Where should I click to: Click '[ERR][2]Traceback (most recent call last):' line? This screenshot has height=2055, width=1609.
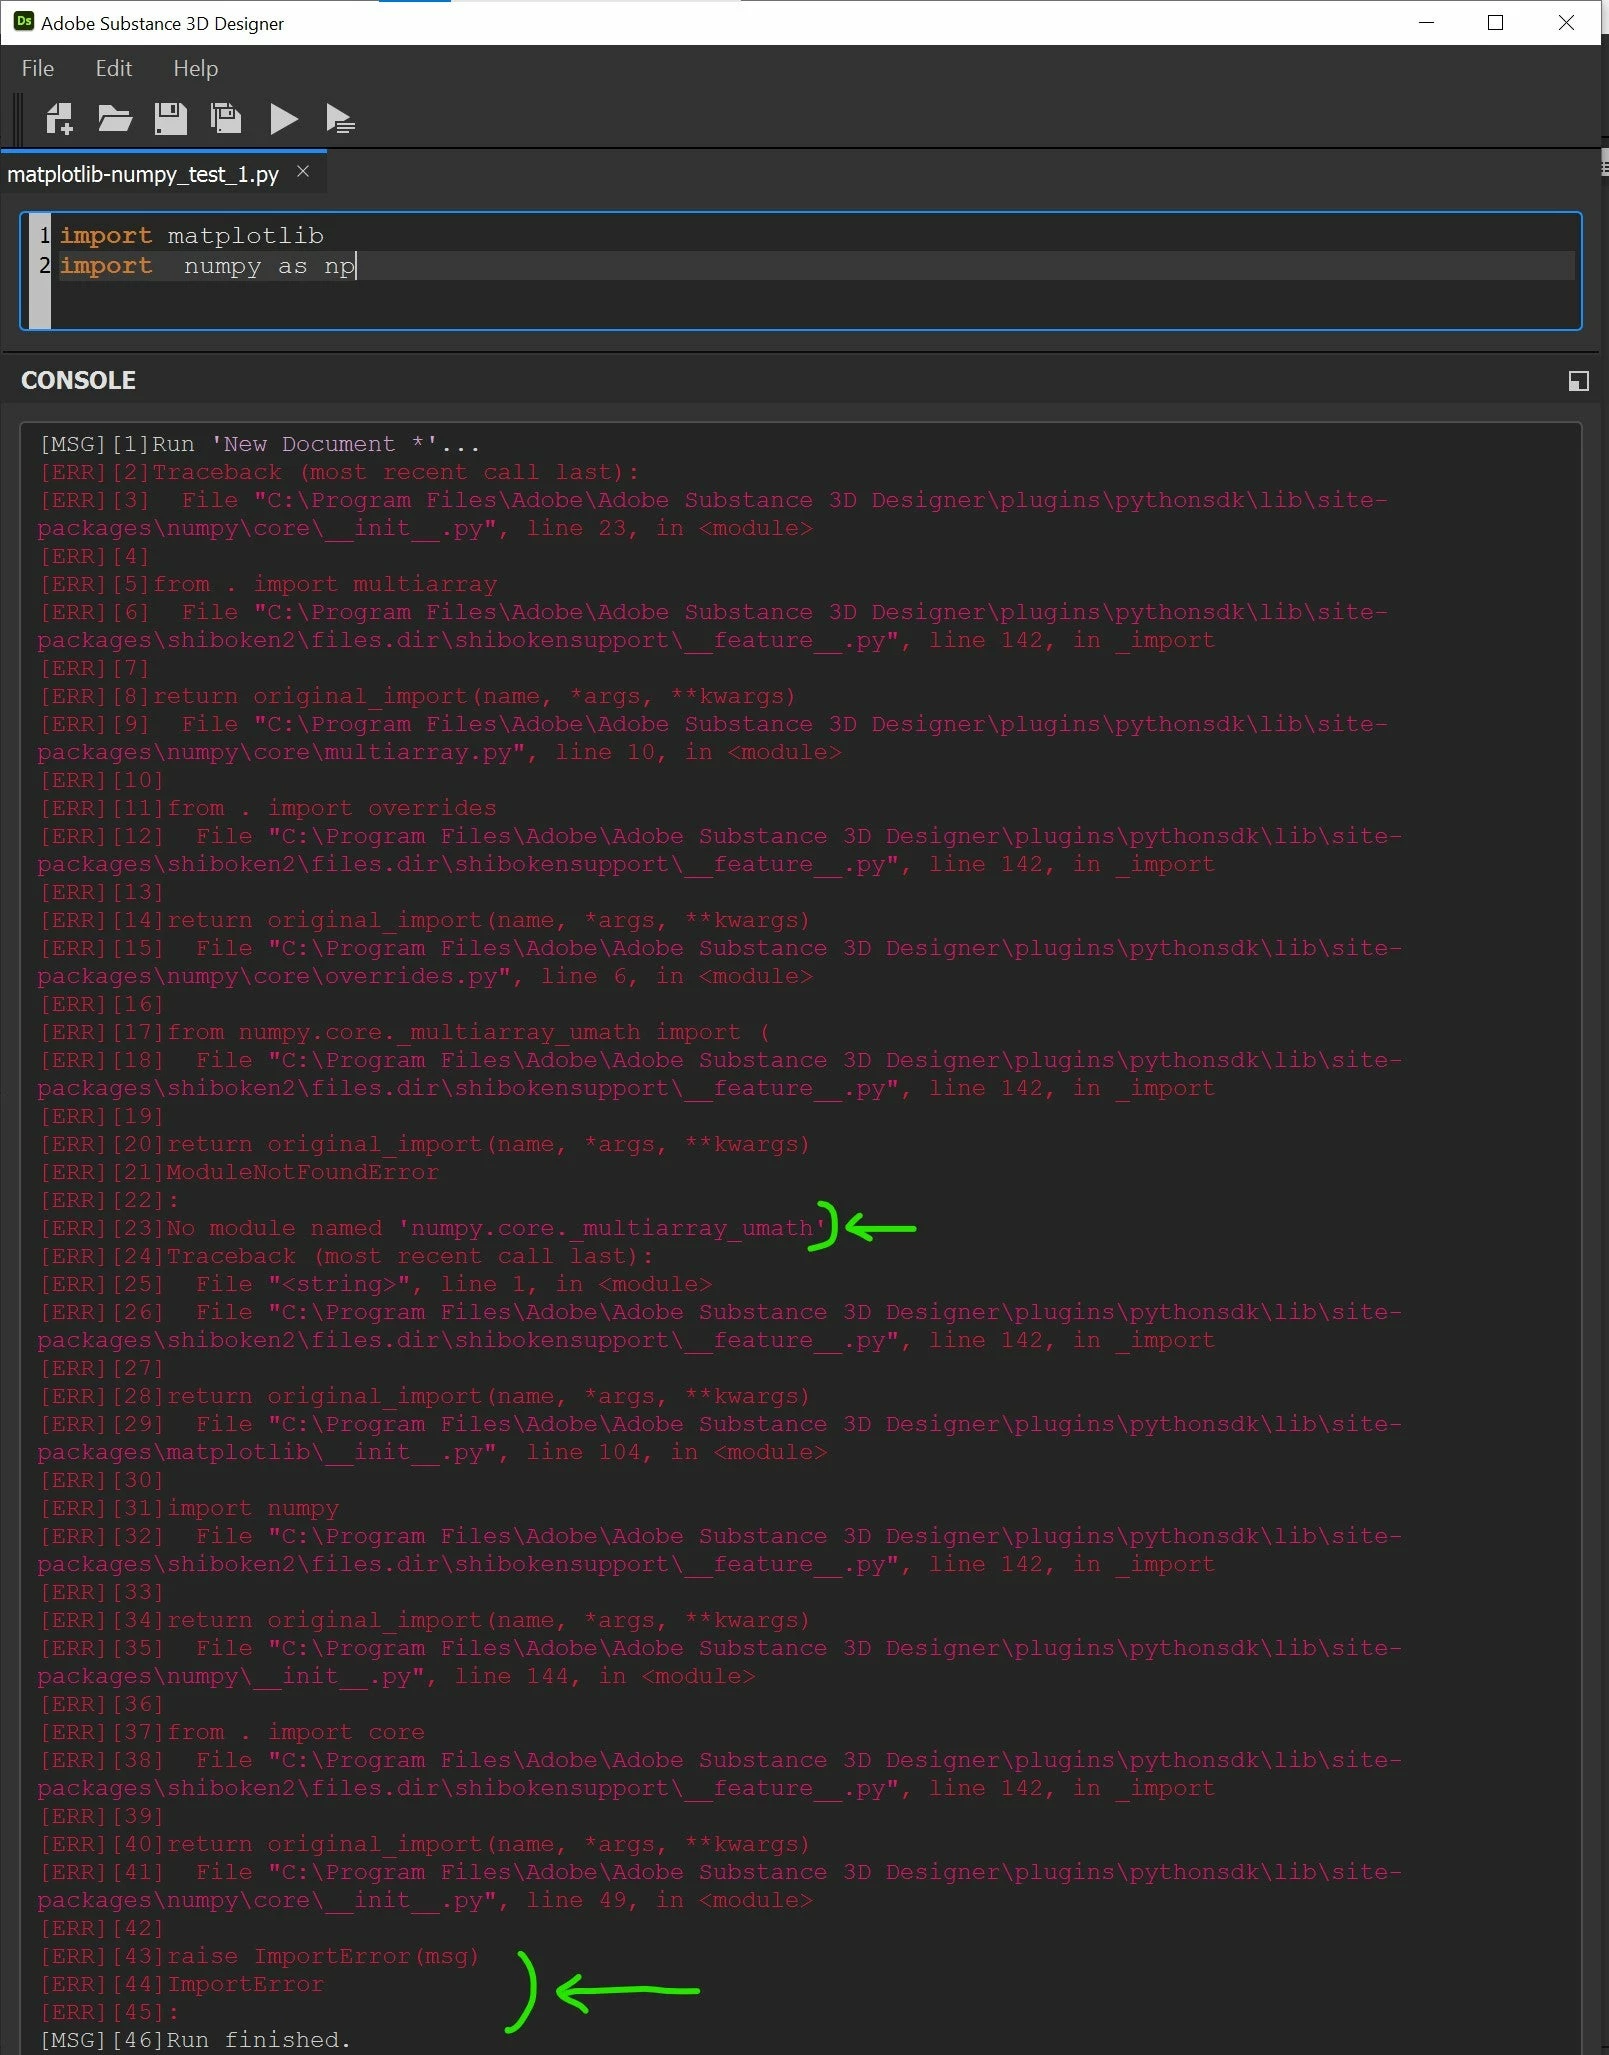(339, 472)
